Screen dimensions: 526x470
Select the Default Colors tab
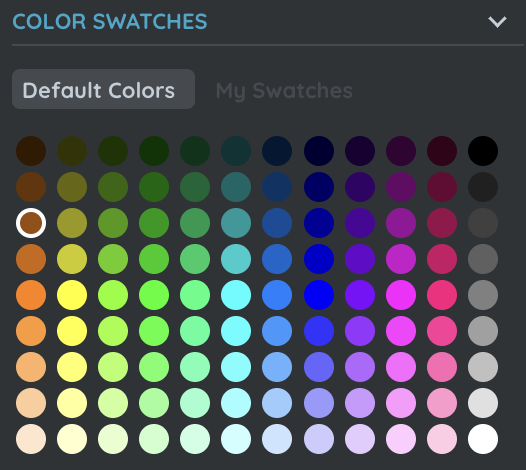pyautogui.click(x=103, y=89)
